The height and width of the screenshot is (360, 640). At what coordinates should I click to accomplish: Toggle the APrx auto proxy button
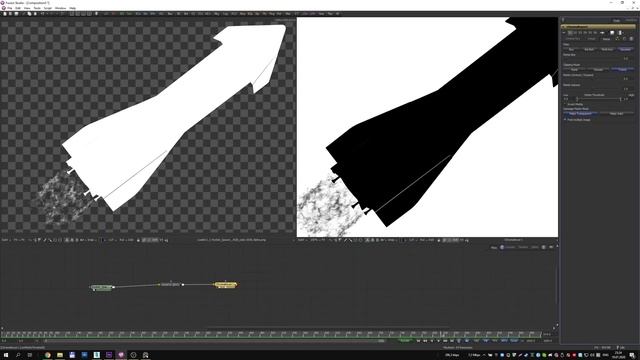tap(504, 341)
